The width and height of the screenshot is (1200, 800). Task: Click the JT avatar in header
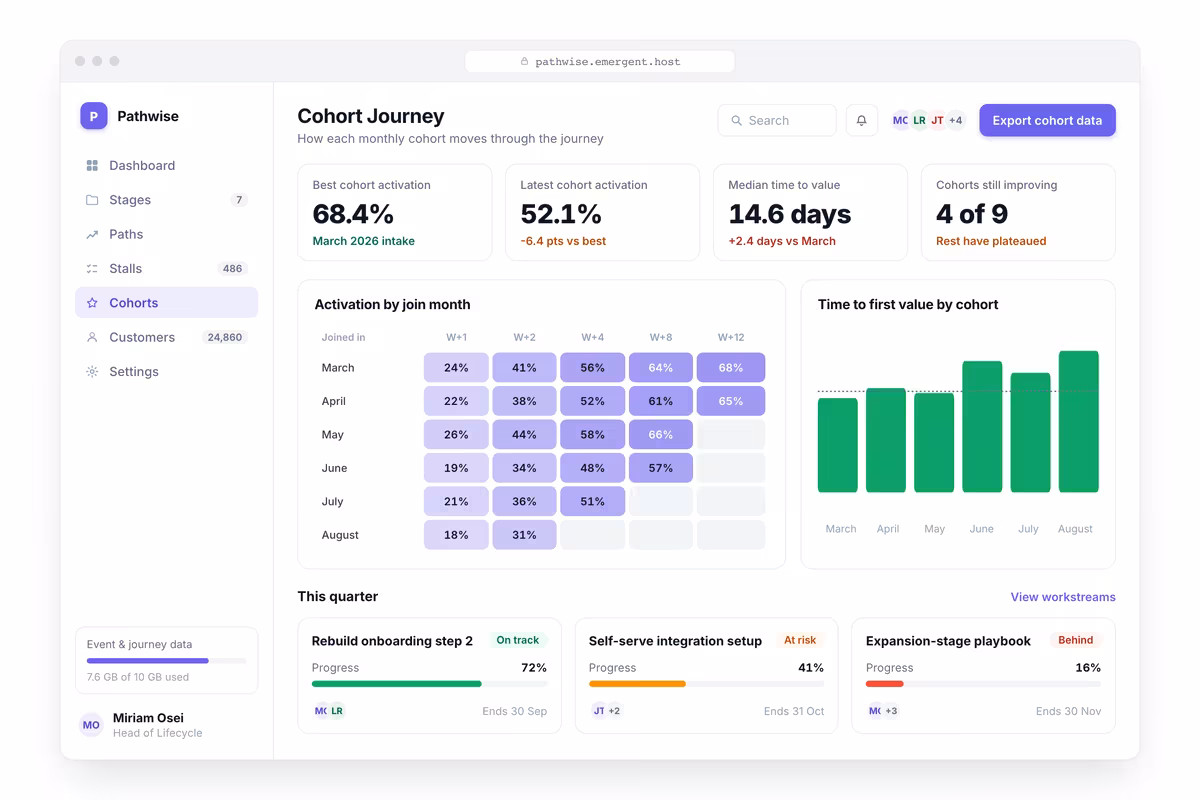pyautogui.click(x=937, y=120)
